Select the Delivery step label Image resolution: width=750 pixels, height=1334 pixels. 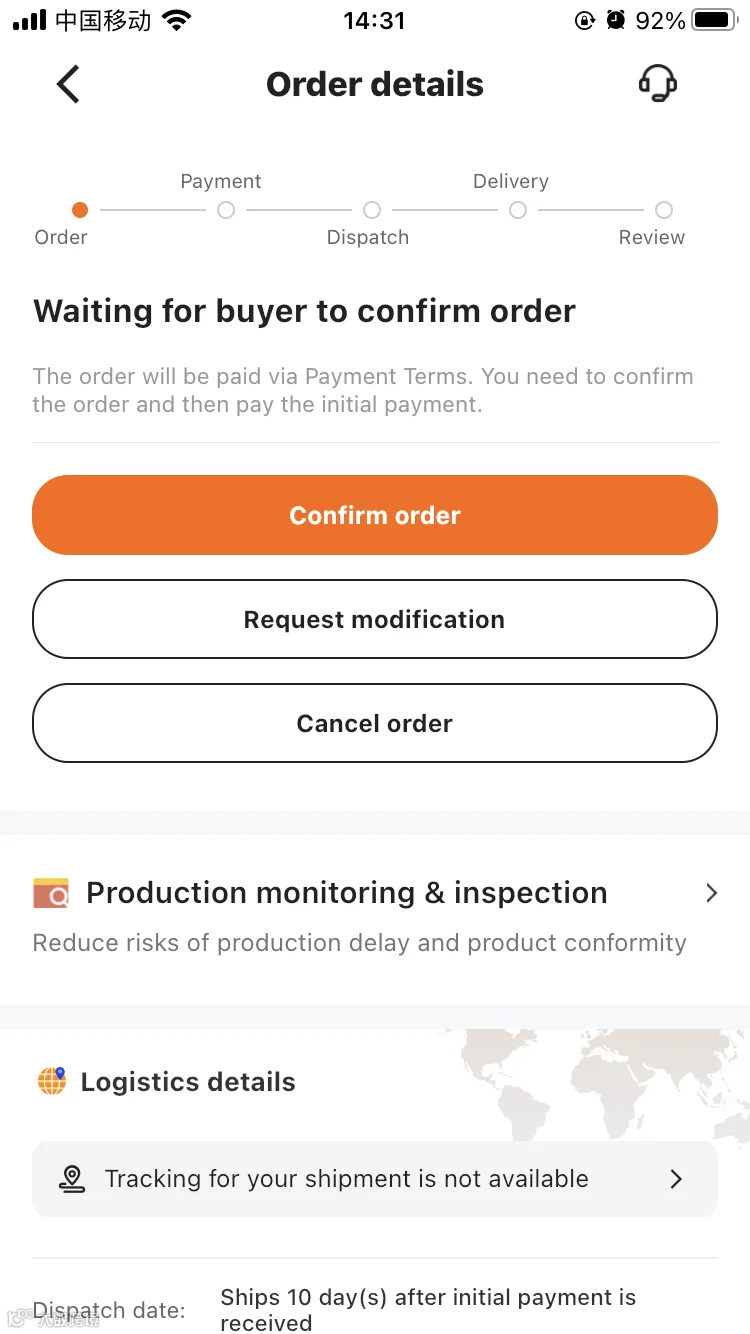(x=510, y=181)
